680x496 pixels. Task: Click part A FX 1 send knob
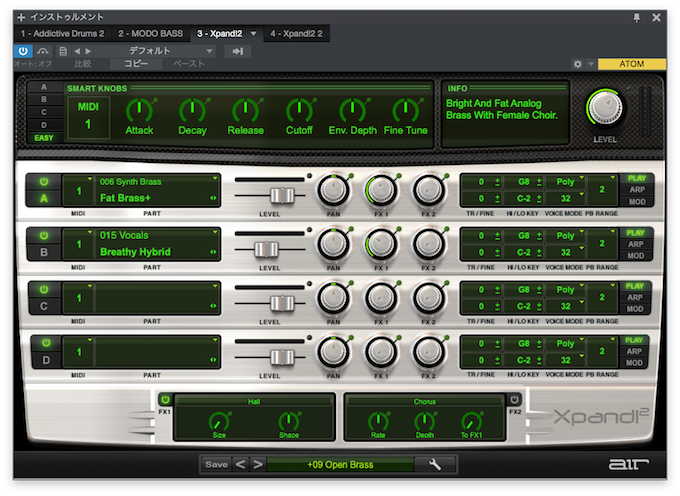pos(381,190)
